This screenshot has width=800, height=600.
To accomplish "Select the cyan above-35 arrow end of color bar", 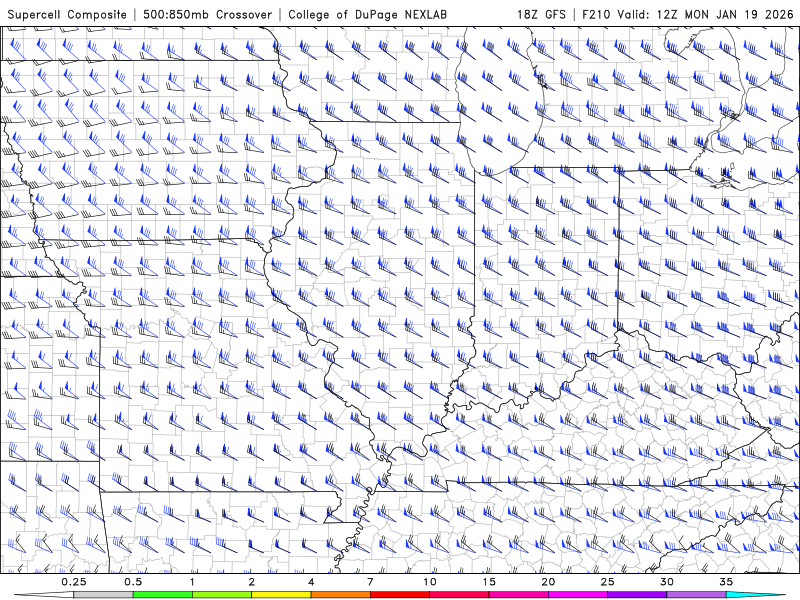I will point(756,595).
